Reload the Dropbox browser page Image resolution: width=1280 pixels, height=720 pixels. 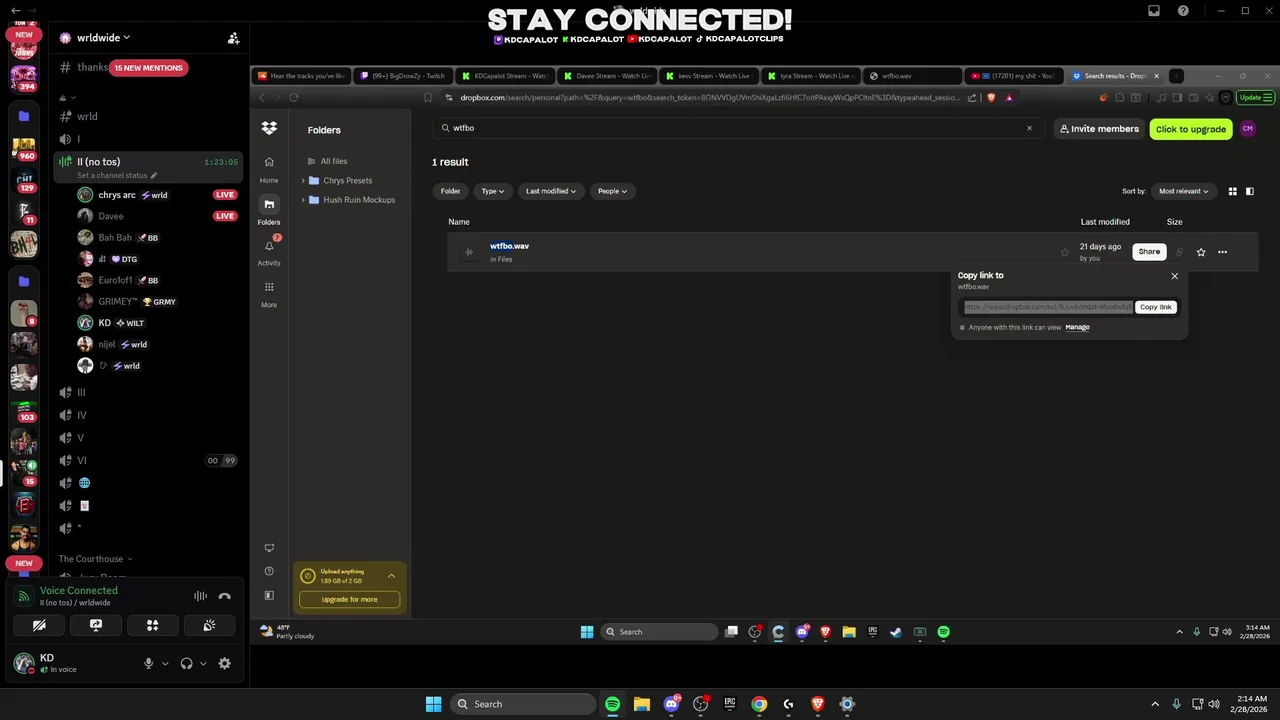(x=293, y=97)
